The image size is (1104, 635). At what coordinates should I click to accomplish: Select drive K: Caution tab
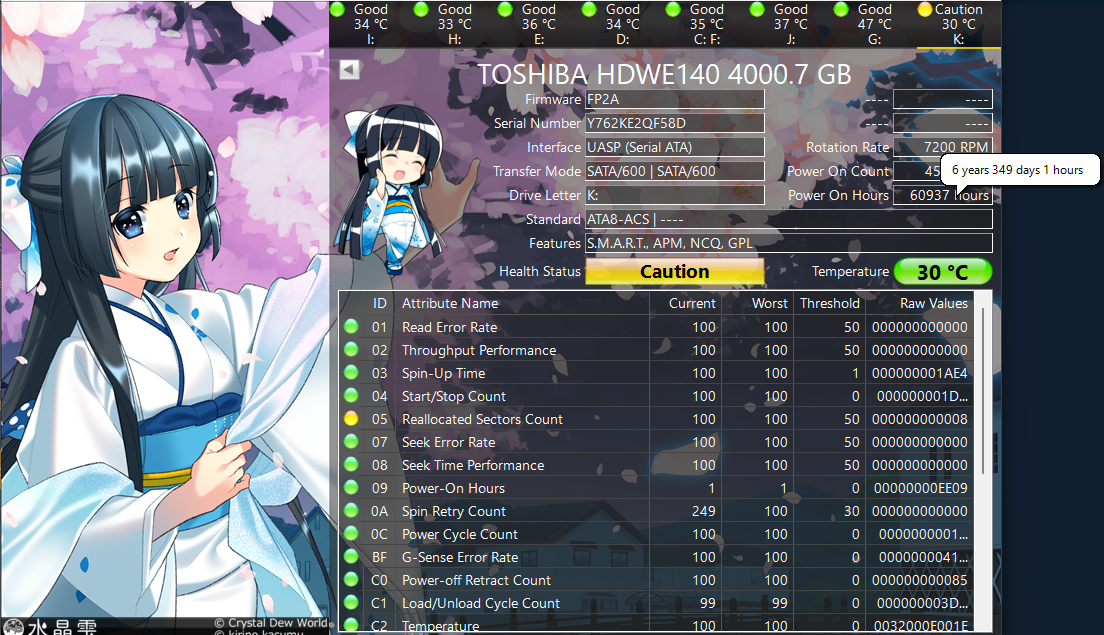[958, 24]
